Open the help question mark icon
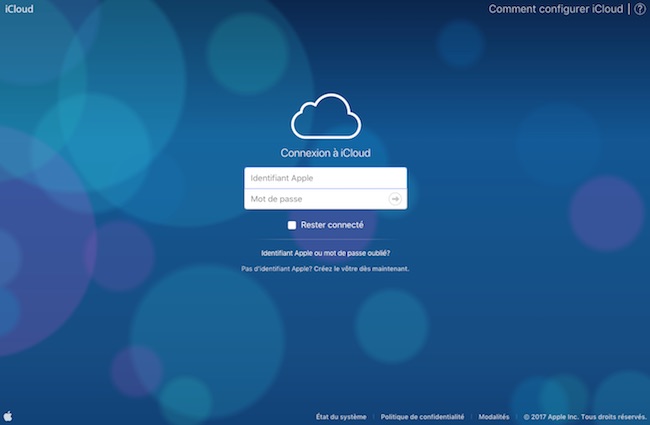The height and width of the screenshot is (425, 650). click(x=640, y=9)
